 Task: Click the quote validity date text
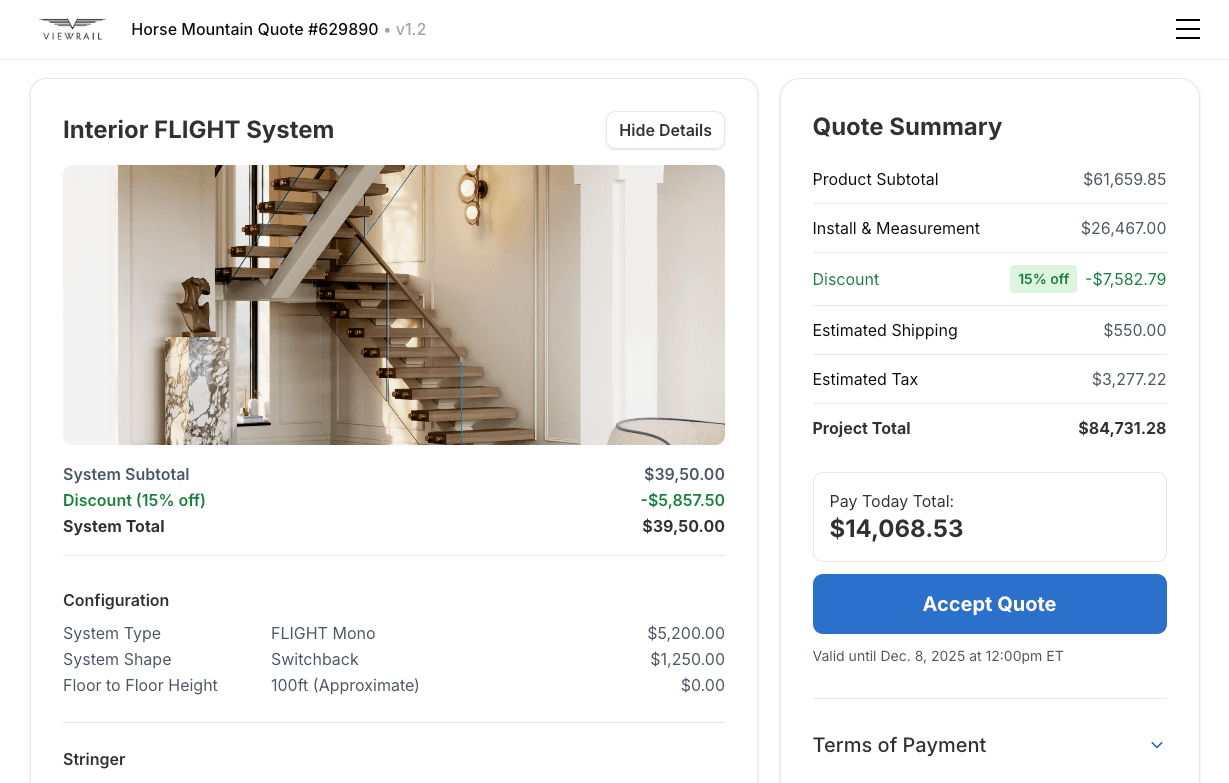pos(937,657)
